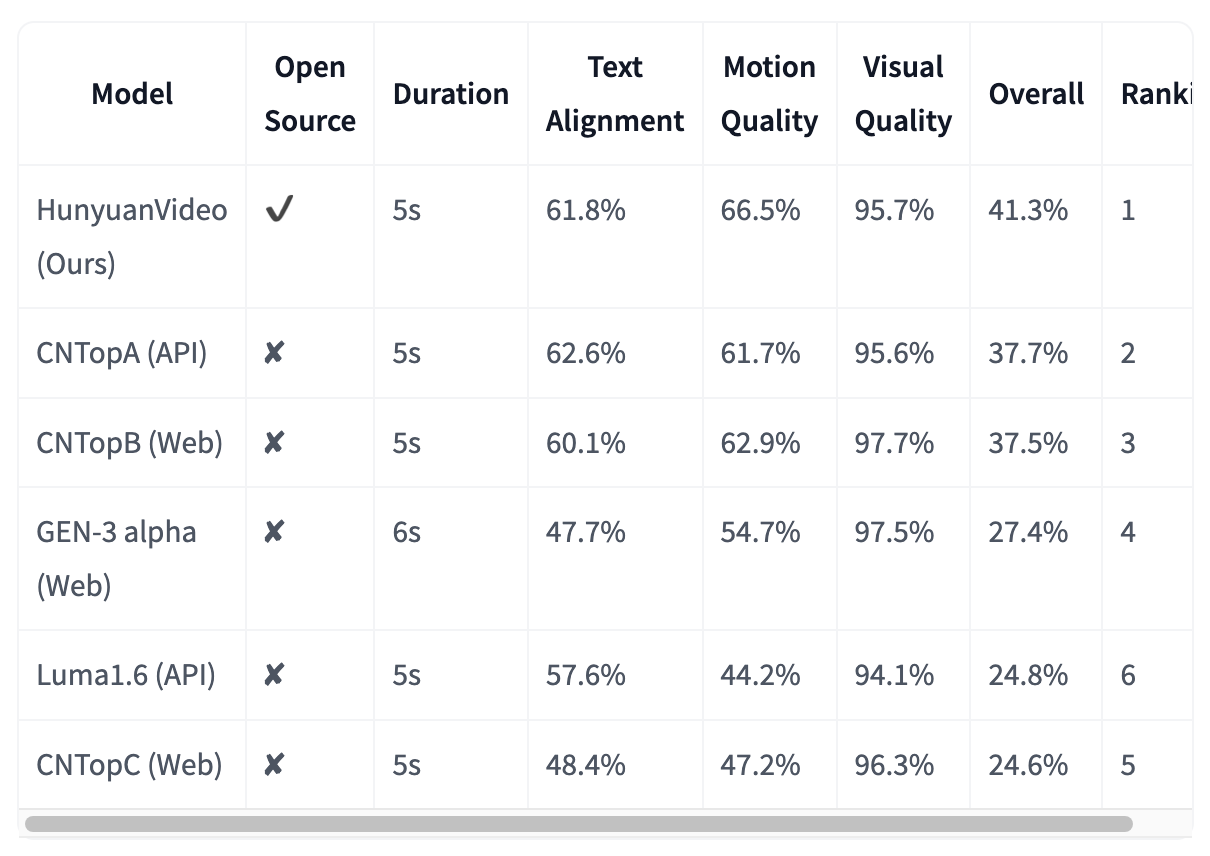Click the checkmark icon in HunyuanVideo row
Viewport: 1210px width, 856px height.
(x=278, y=211)
